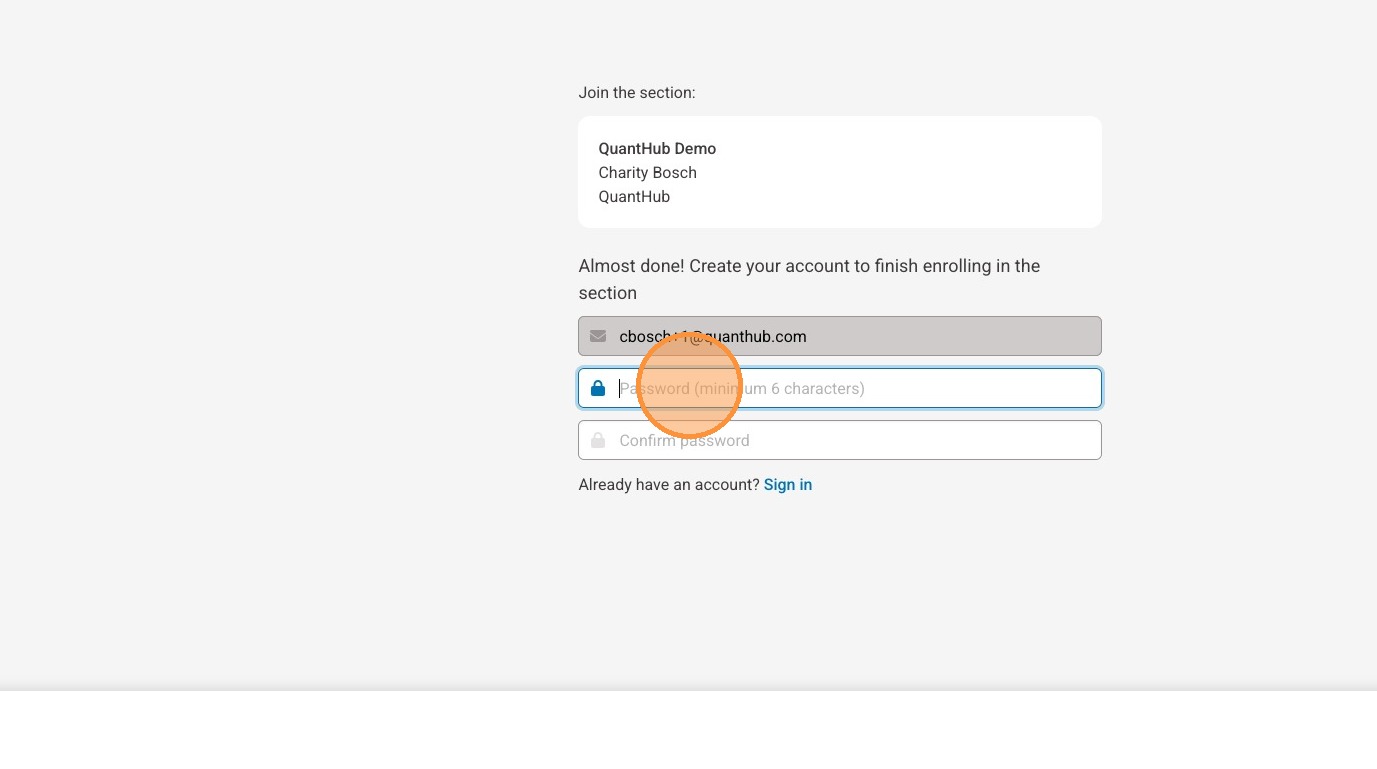Click empty gray background left of the form
Viewport: 1377px width, 769px height.
pyautogui.click(x=280, y=350)
